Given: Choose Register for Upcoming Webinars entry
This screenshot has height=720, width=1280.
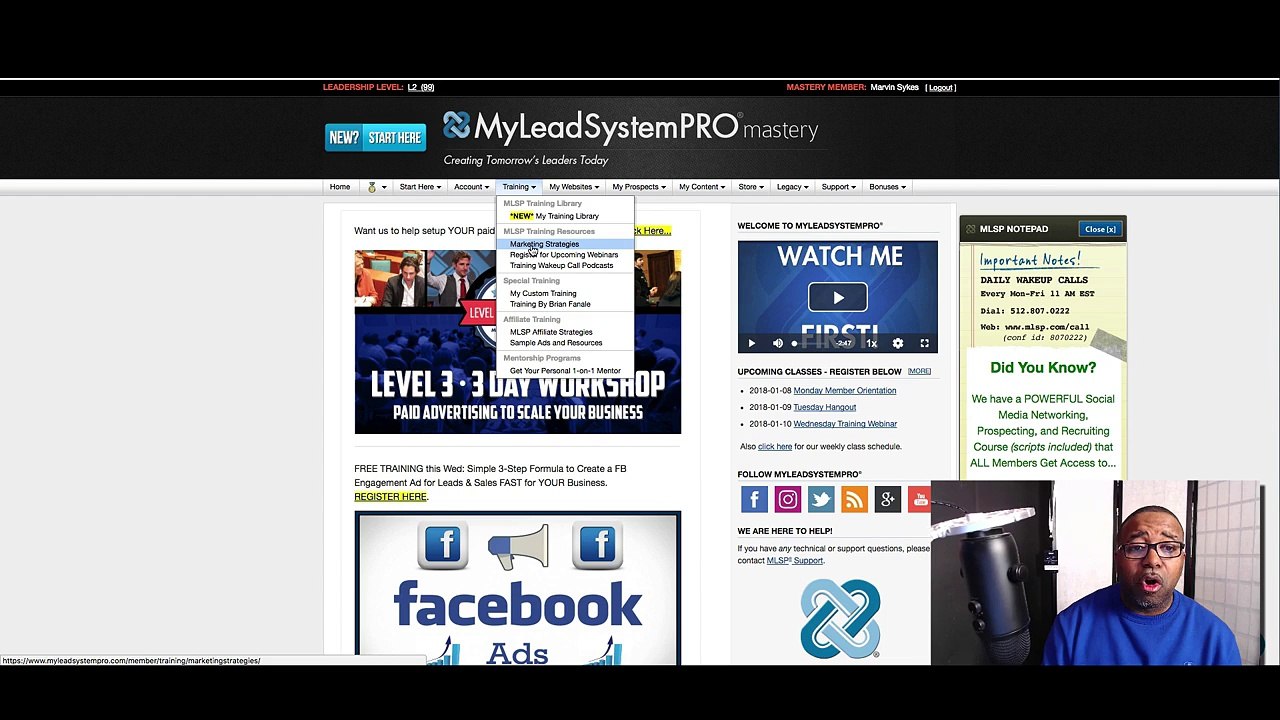Looking at the screenshot, I should 564,255.
